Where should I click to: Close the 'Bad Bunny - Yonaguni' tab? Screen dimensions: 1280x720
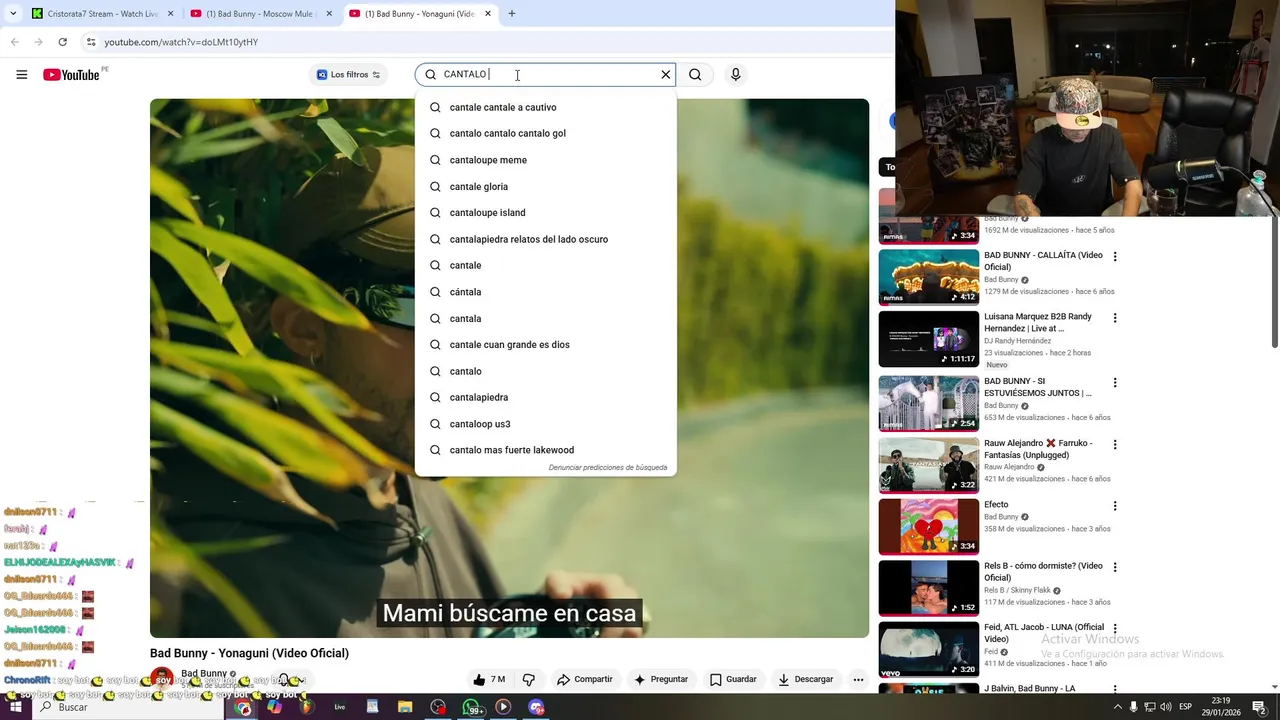(487, 14)
